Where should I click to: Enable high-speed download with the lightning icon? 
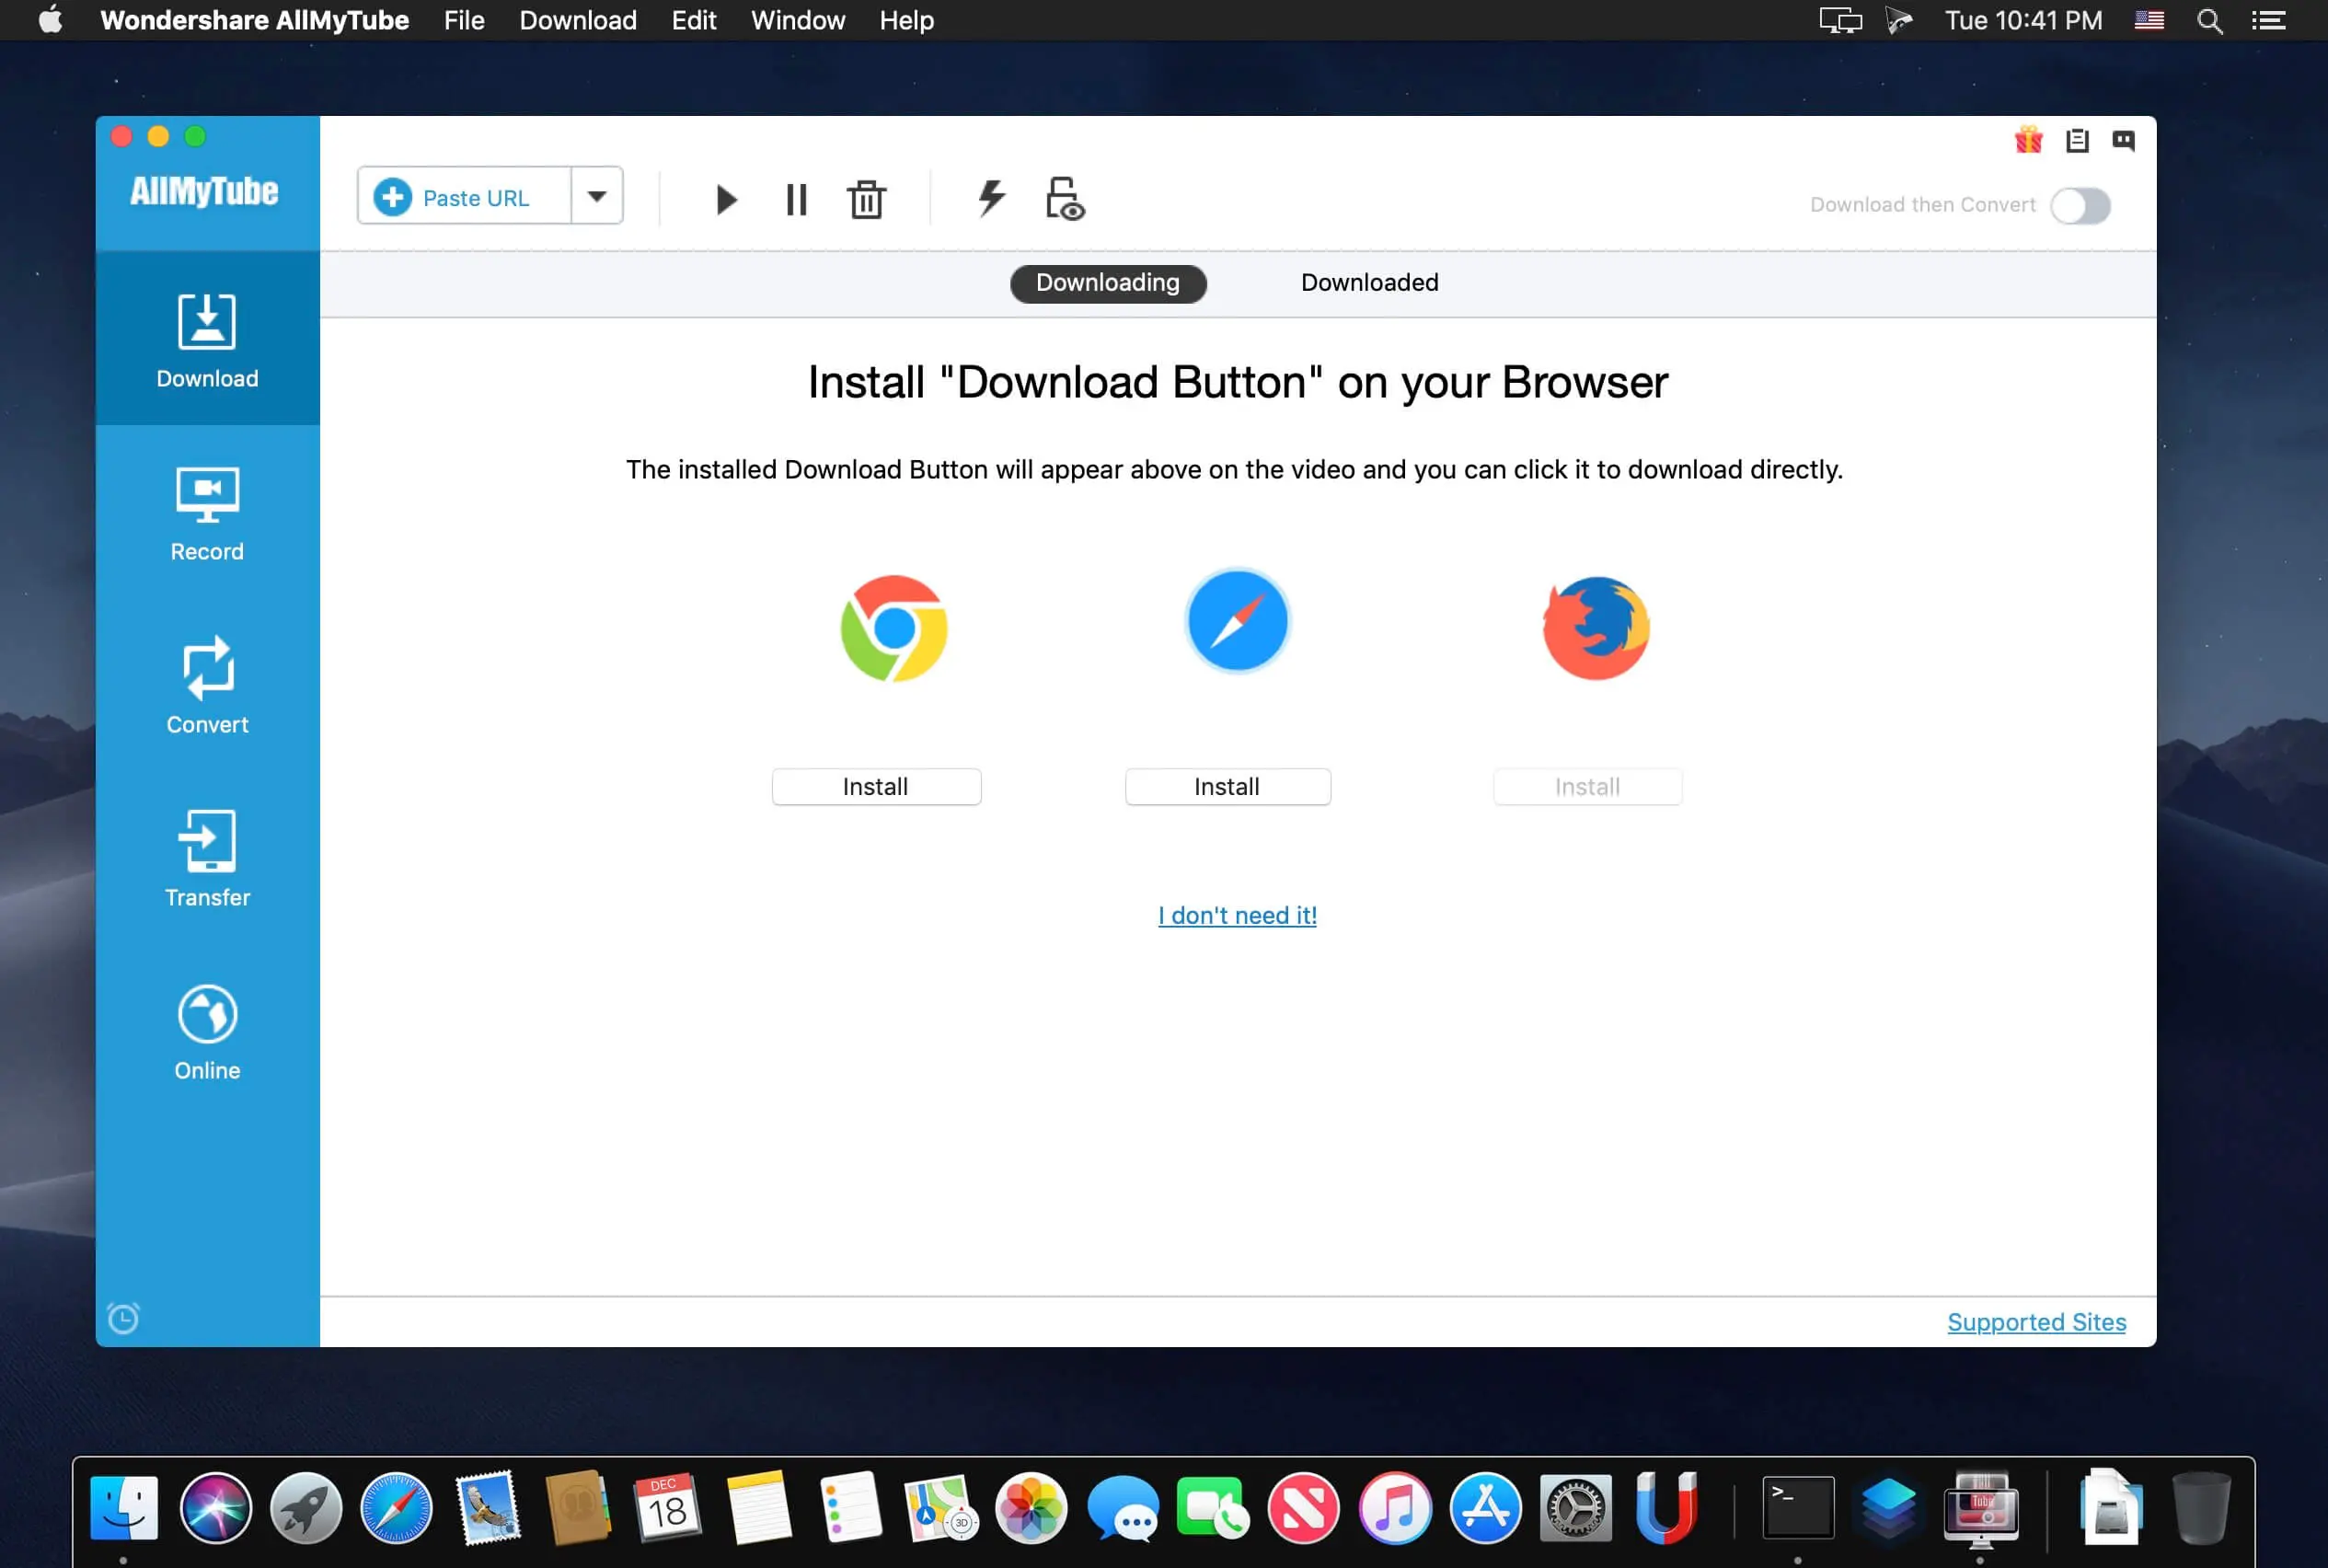click(x=989, y=198)
